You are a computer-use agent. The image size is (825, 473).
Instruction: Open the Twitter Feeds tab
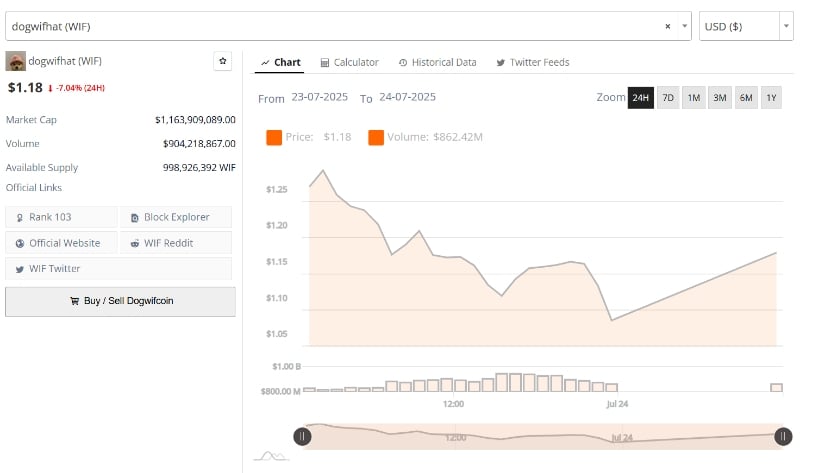(x=532, y=62)
